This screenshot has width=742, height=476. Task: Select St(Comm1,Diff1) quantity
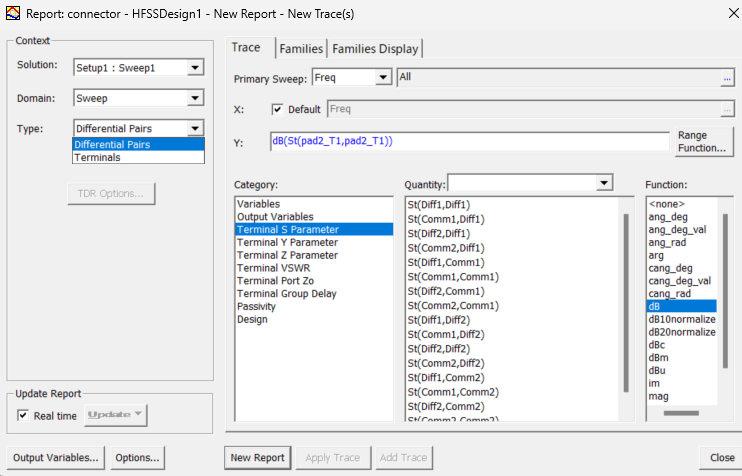513,219
